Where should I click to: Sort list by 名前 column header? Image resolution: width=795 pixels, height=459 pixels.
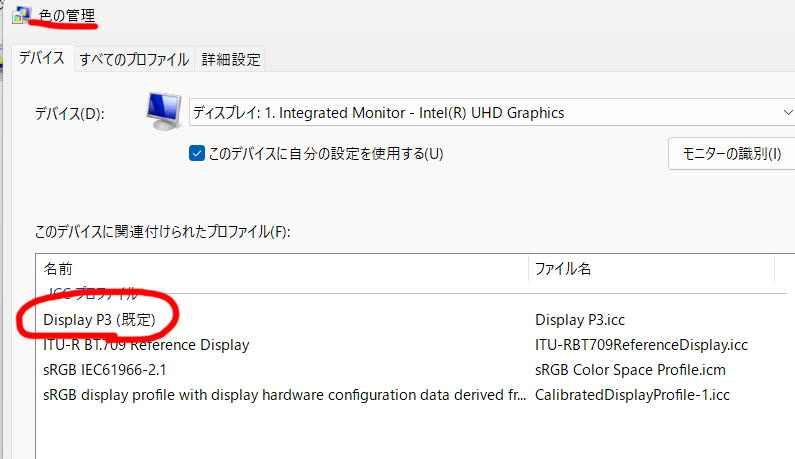click(x=282, y=268)
